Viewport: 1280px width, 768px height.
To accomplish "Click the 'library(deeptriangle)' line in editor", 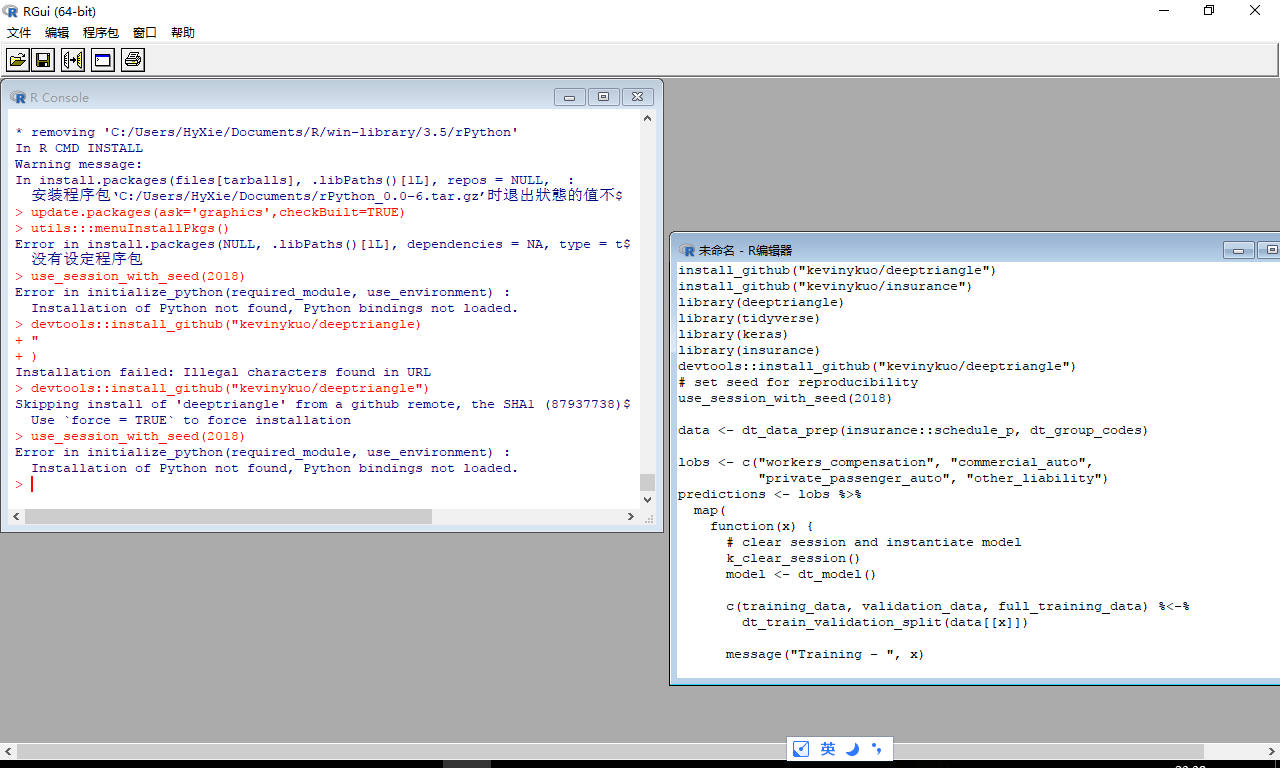I will click(x=762, y=302).
